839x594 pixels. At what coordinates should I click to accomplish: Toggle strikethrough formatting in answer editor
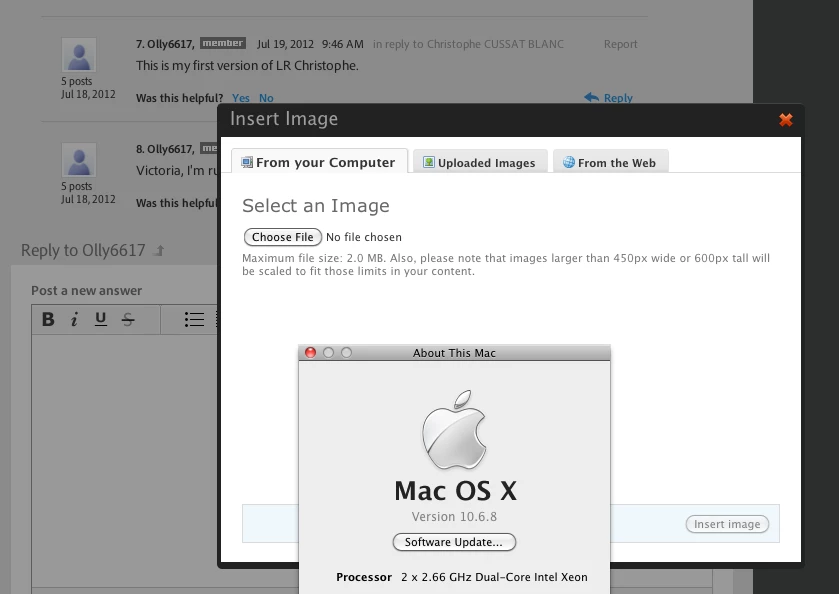point(128,319)
